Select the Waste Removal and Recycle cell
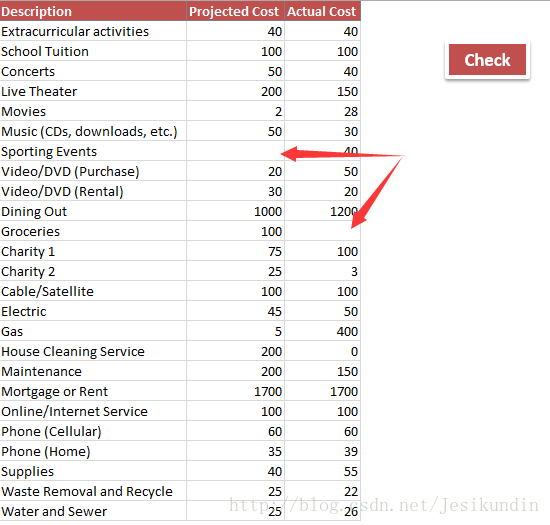Image resolution: width=550 pixels, height=525 pixels. pos(93,491)
